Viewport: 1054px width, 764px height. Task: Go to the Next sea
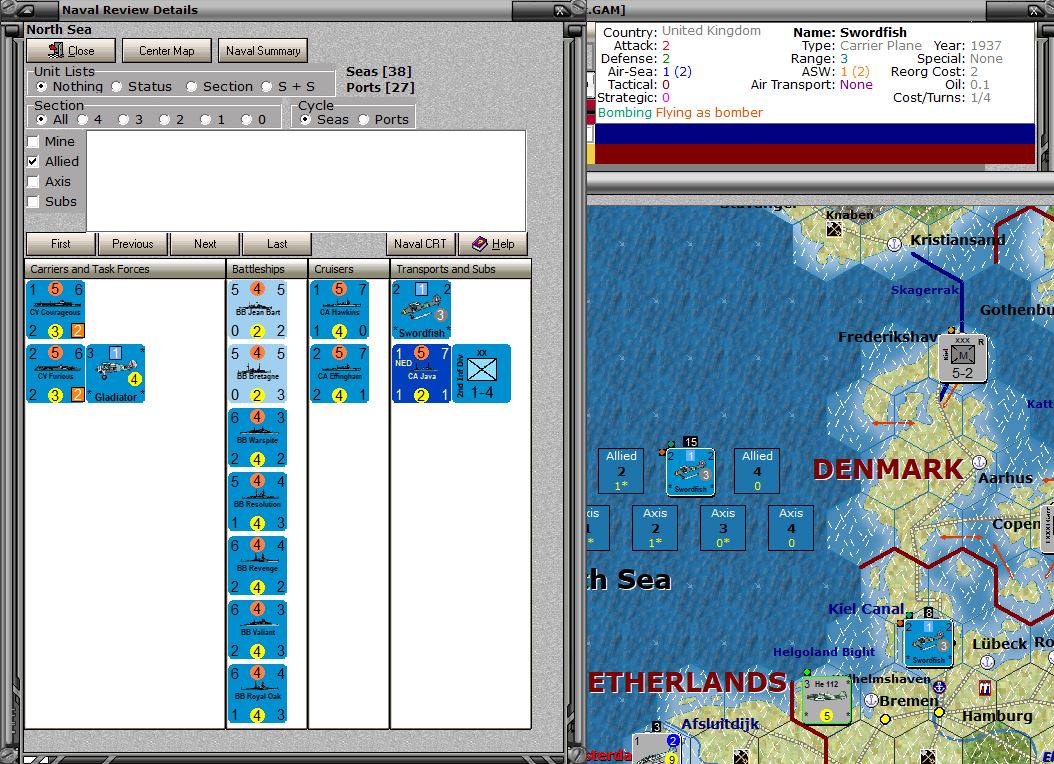pos(205,244)
